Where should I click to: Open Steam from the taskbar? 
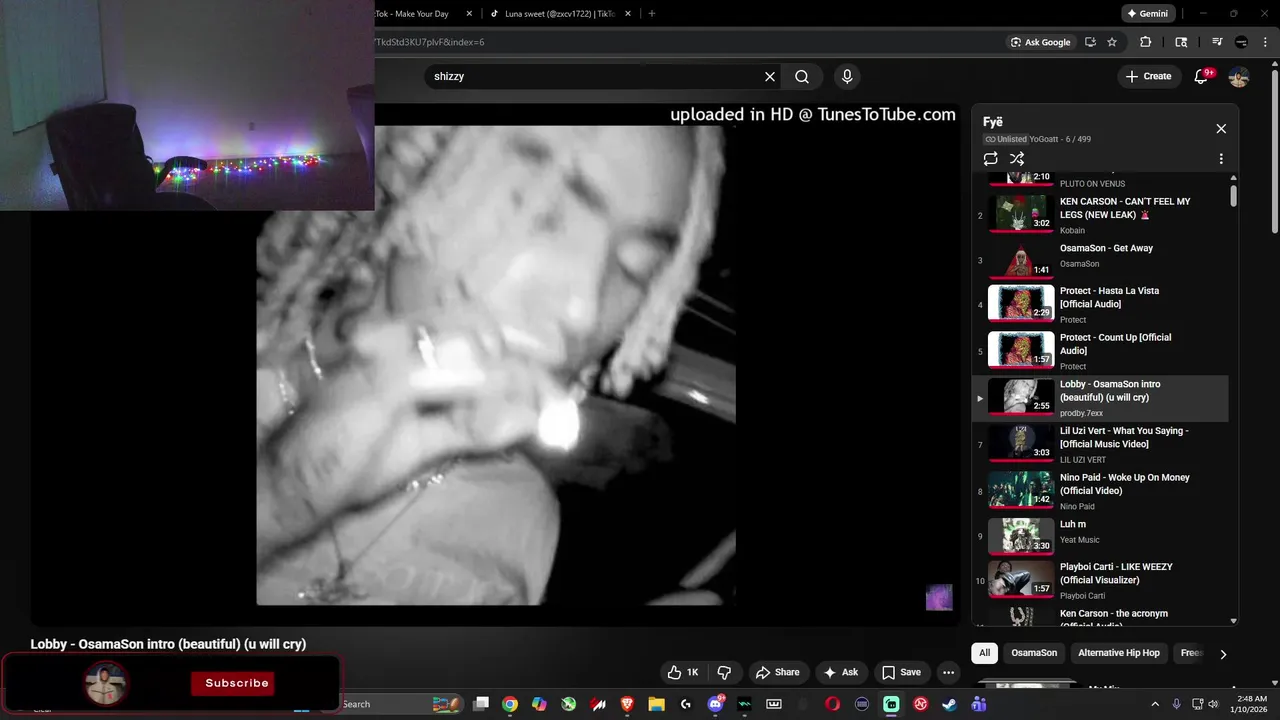pyautogui.click(x=949, y=704)
